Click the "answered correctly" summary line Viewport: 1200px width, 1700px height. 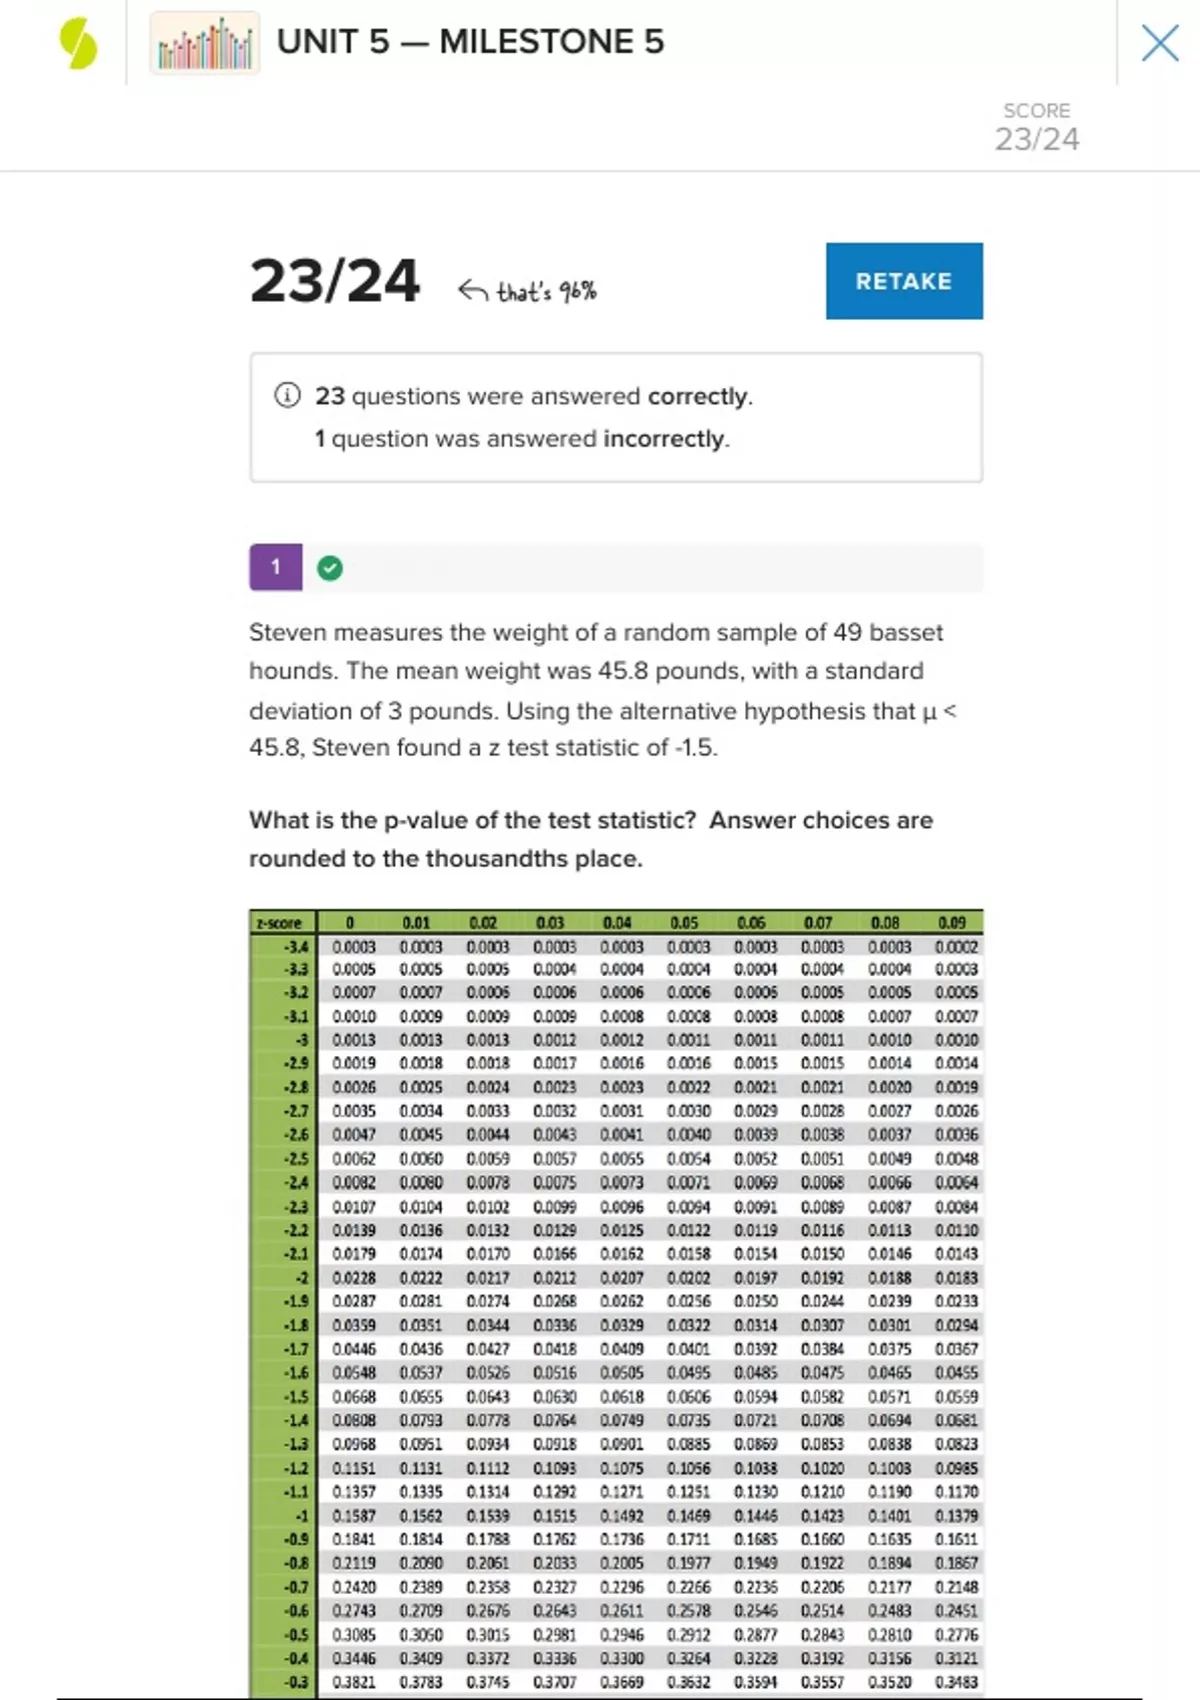click(534, 396)
